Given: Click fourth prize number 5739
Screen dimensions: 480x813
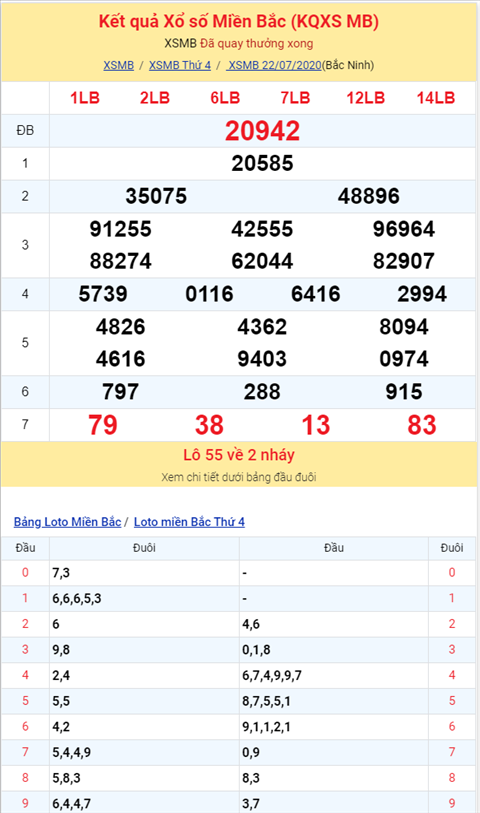Looking at the screenshot, I should pyautogui.click(x=103, y=294).
